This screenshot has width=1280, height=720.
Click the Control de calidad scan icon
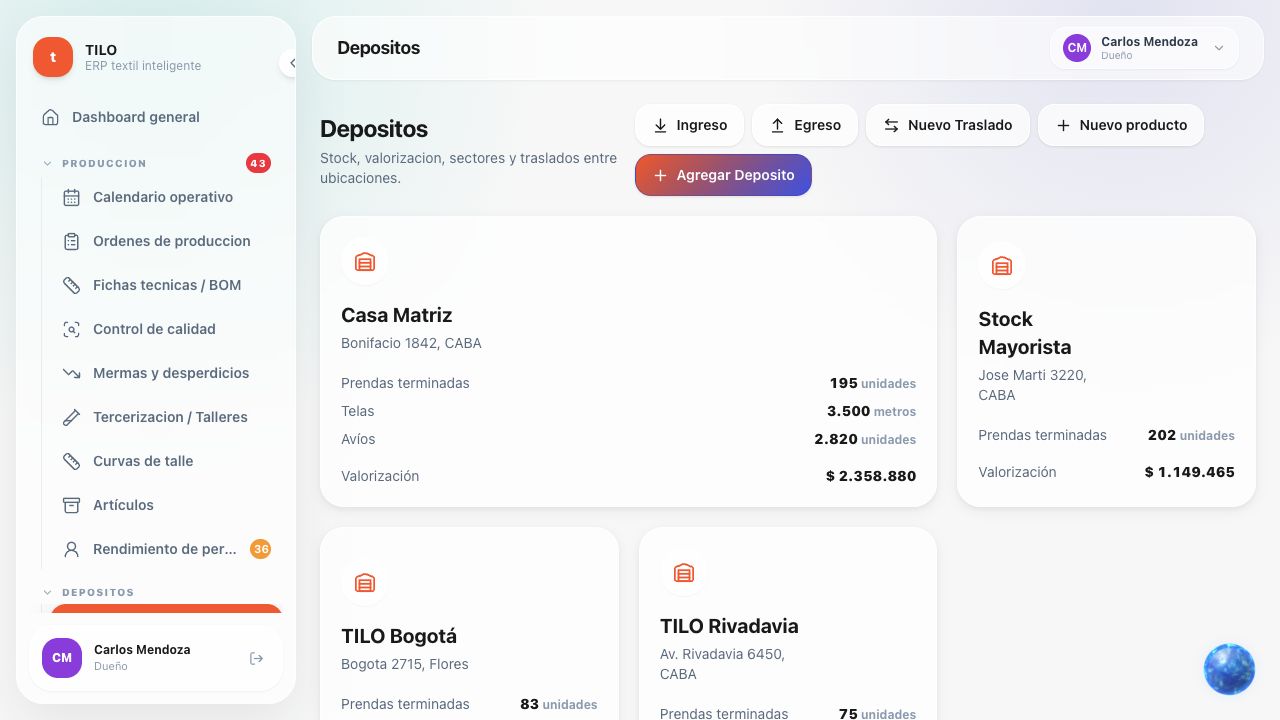[x=71, y=329]
